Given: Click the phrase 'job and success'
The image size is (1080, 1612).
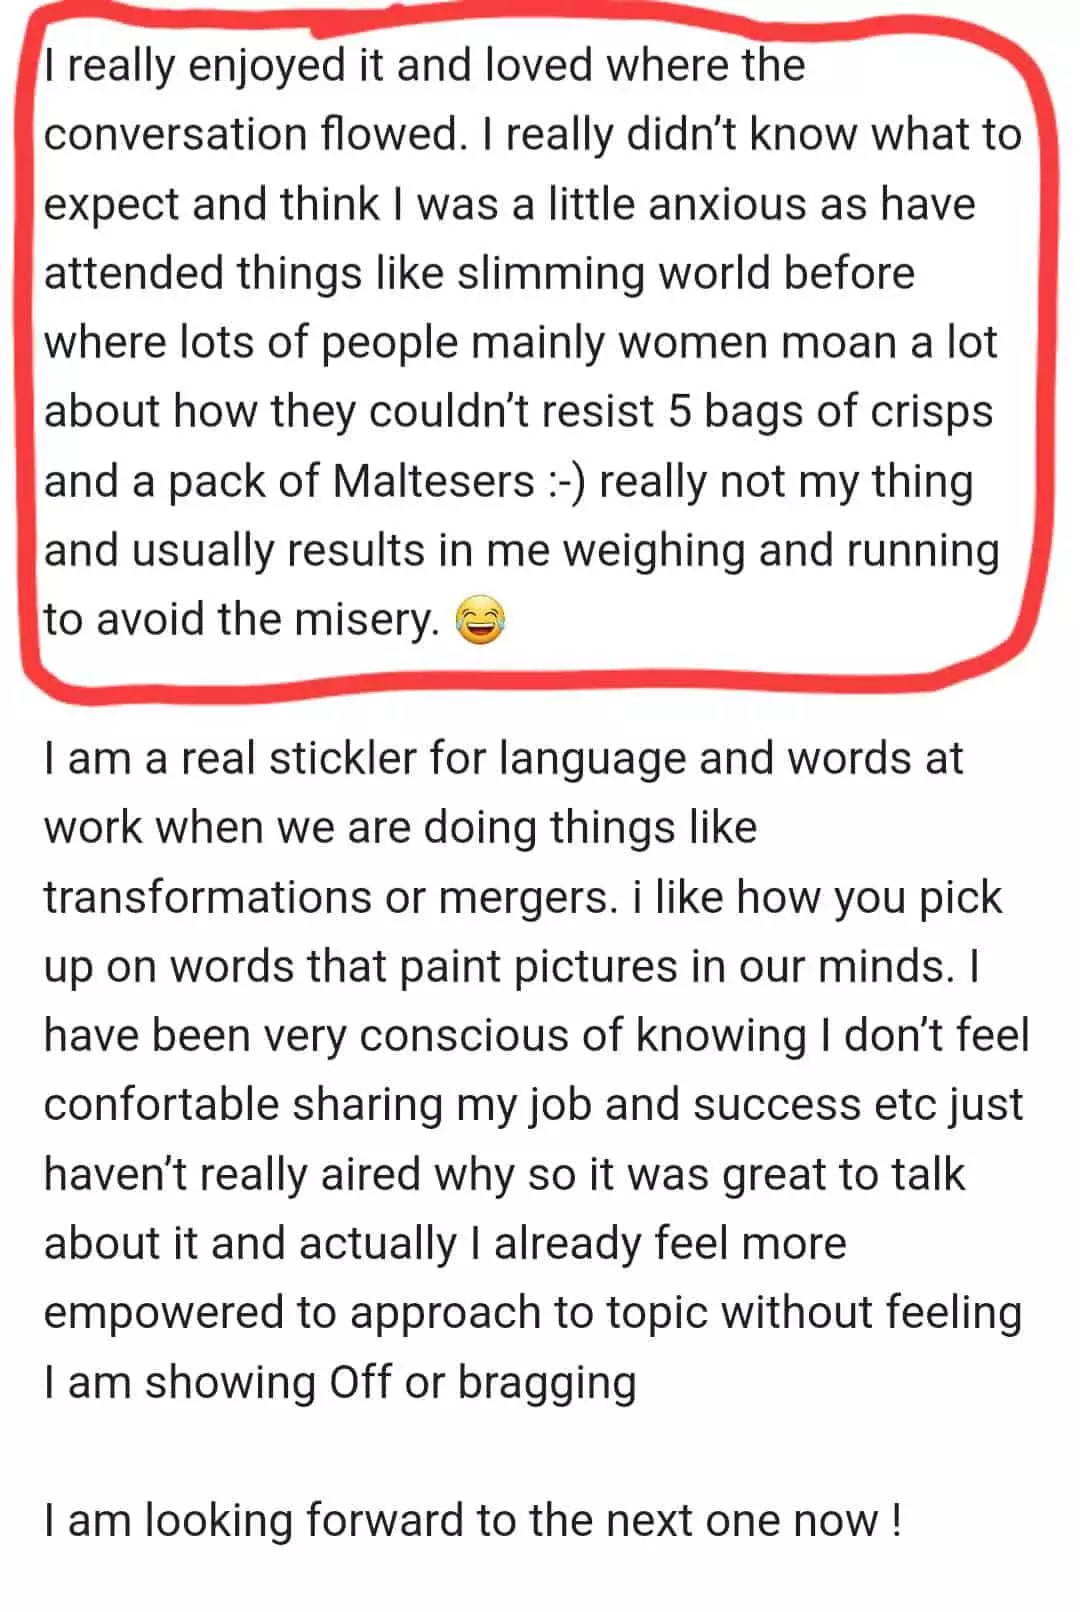Looking at the screenshot, I should pos(662,1105).
